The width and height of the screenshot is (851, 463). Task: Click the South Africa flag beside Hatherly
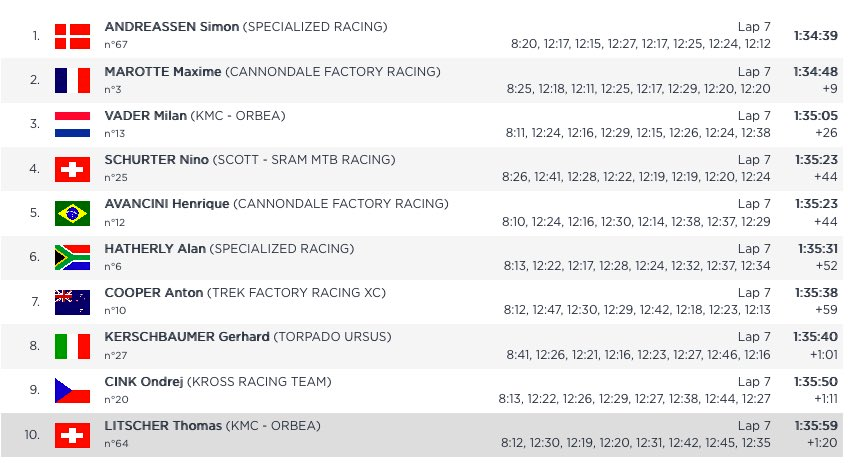[72, 257]
